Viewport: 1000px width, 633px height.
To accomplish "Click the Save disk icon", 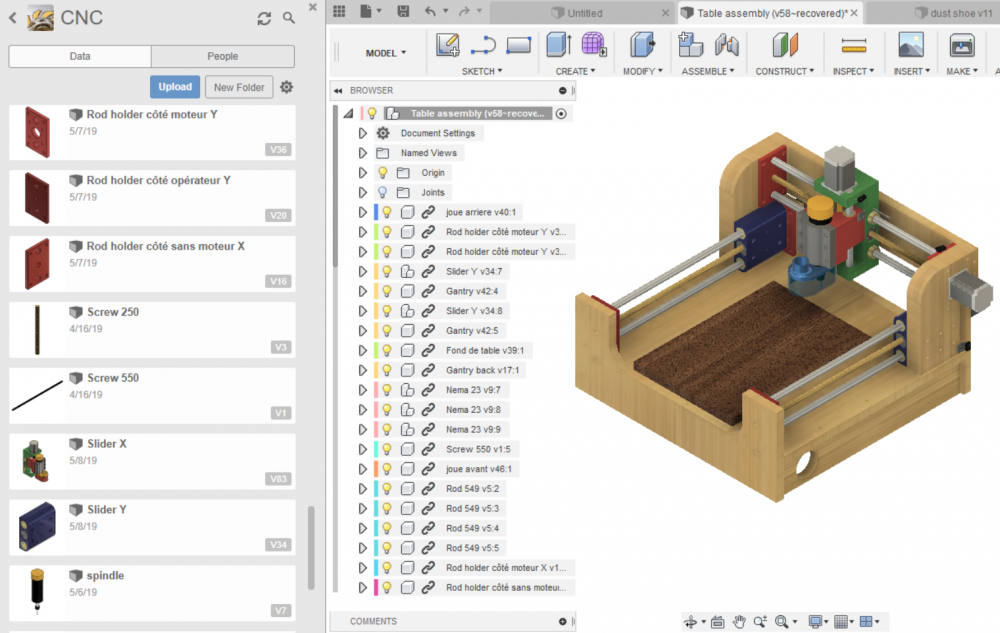I will click(403, 12).
